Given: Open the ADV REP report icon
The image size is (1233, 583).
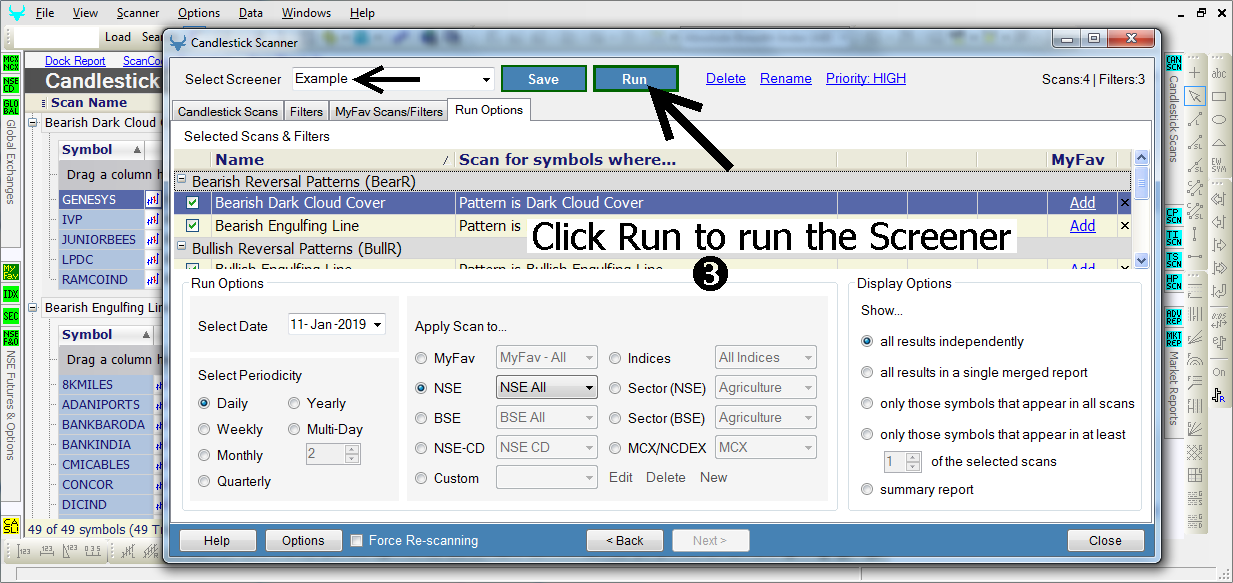Looking at the screenshot, I should coord(1174,316).
